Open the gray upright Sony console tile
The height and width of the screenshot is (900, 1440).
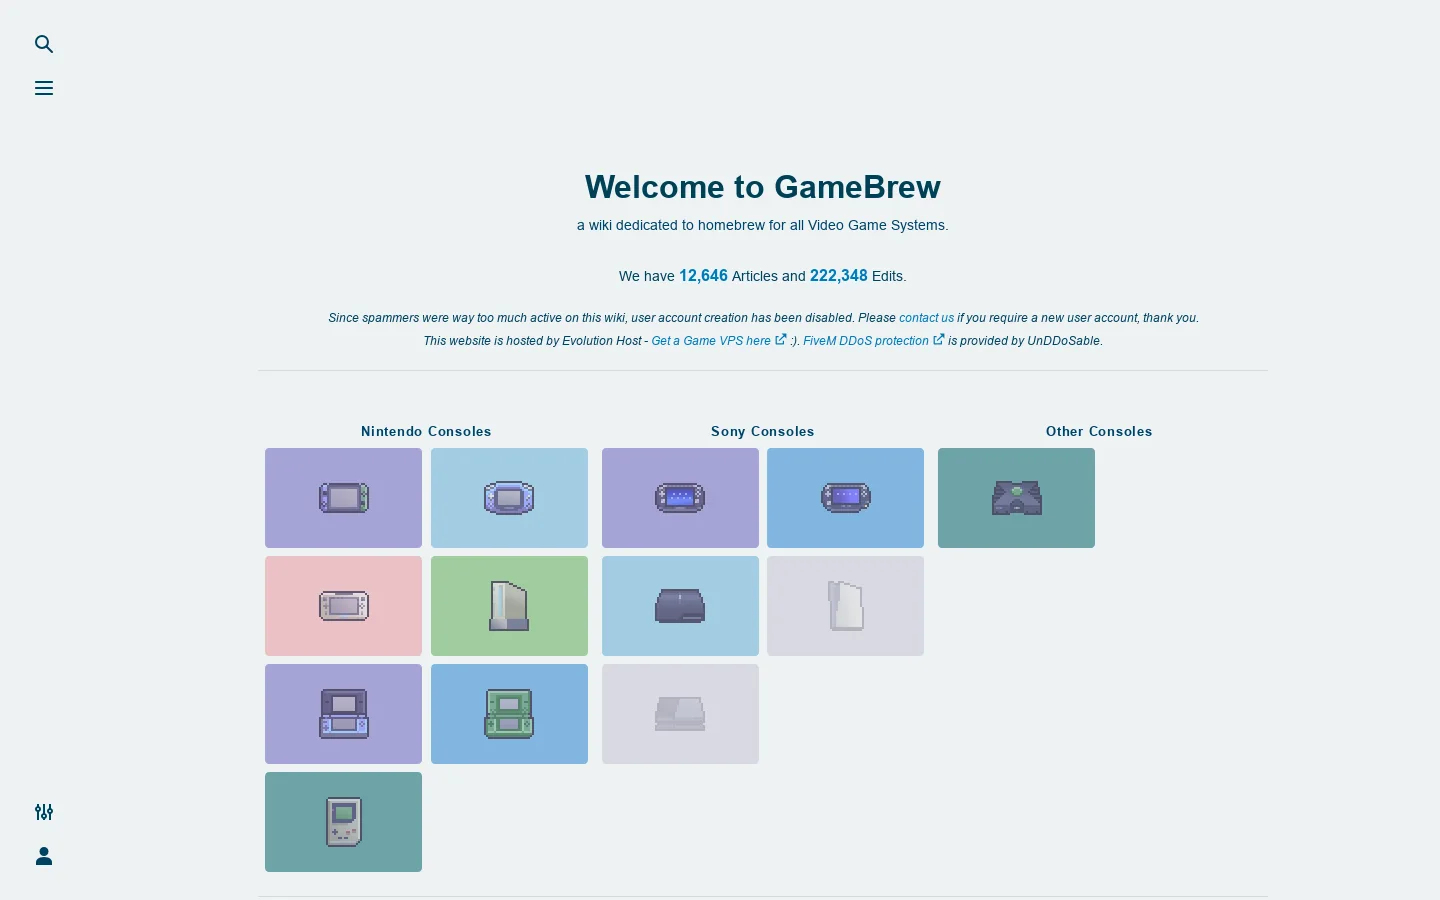coord(845,606)
